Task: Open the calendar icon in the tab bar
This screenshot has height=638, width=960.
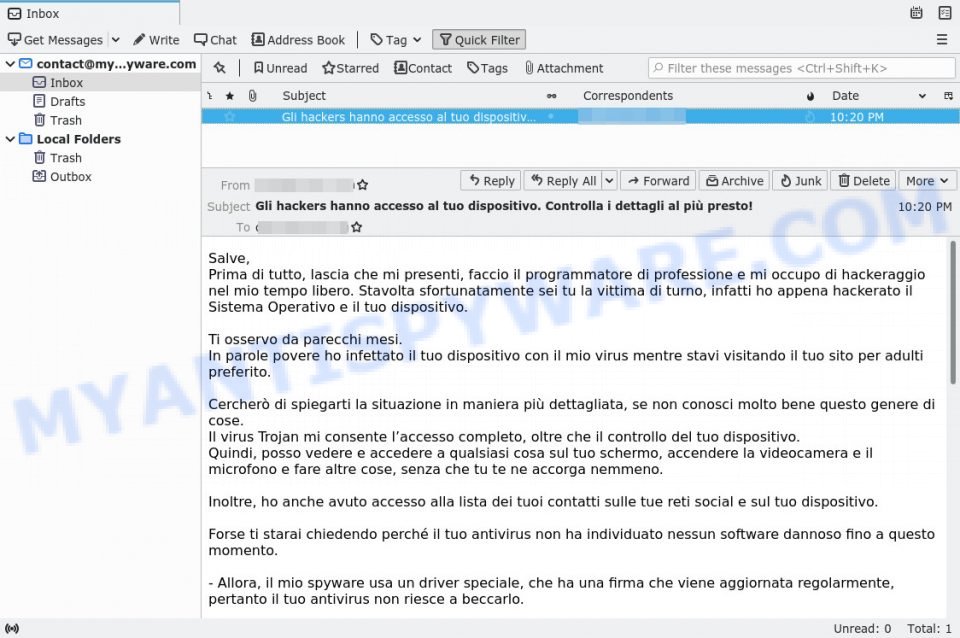Action: coord(916,13)
